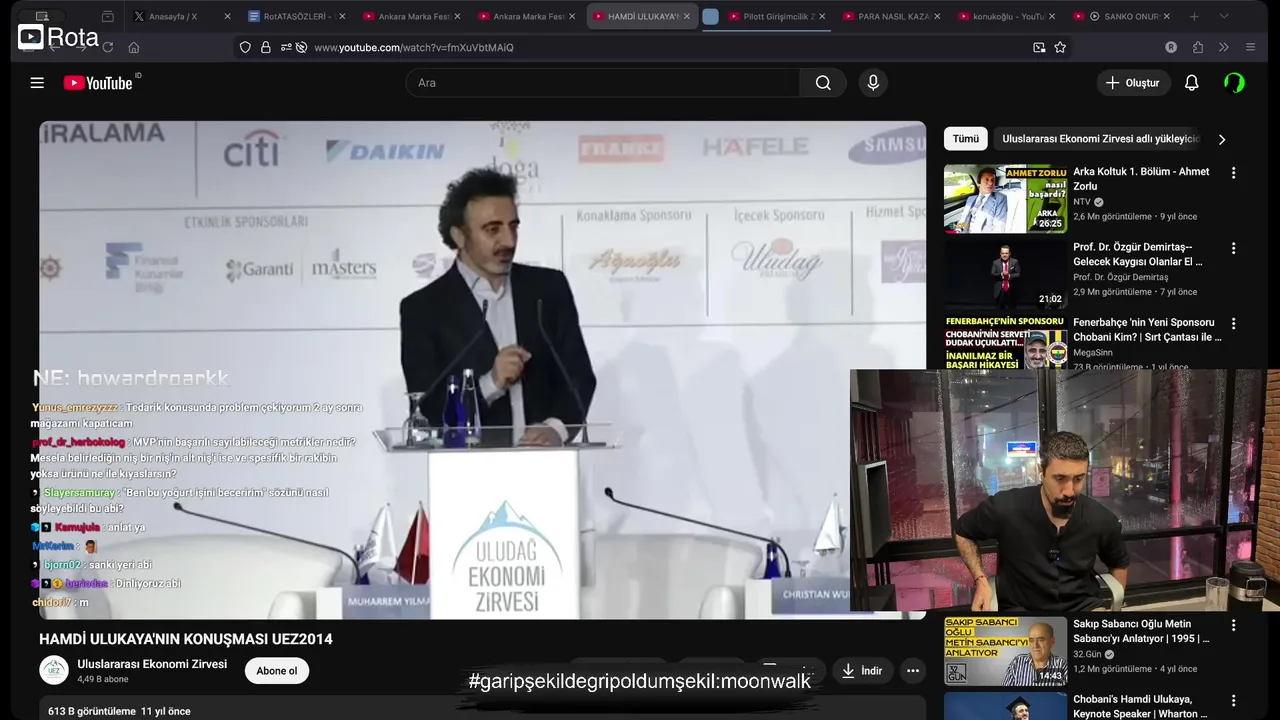Click the YouTube search input field
This screenshot has width=1280, height=720.
[x=603, y=83]
